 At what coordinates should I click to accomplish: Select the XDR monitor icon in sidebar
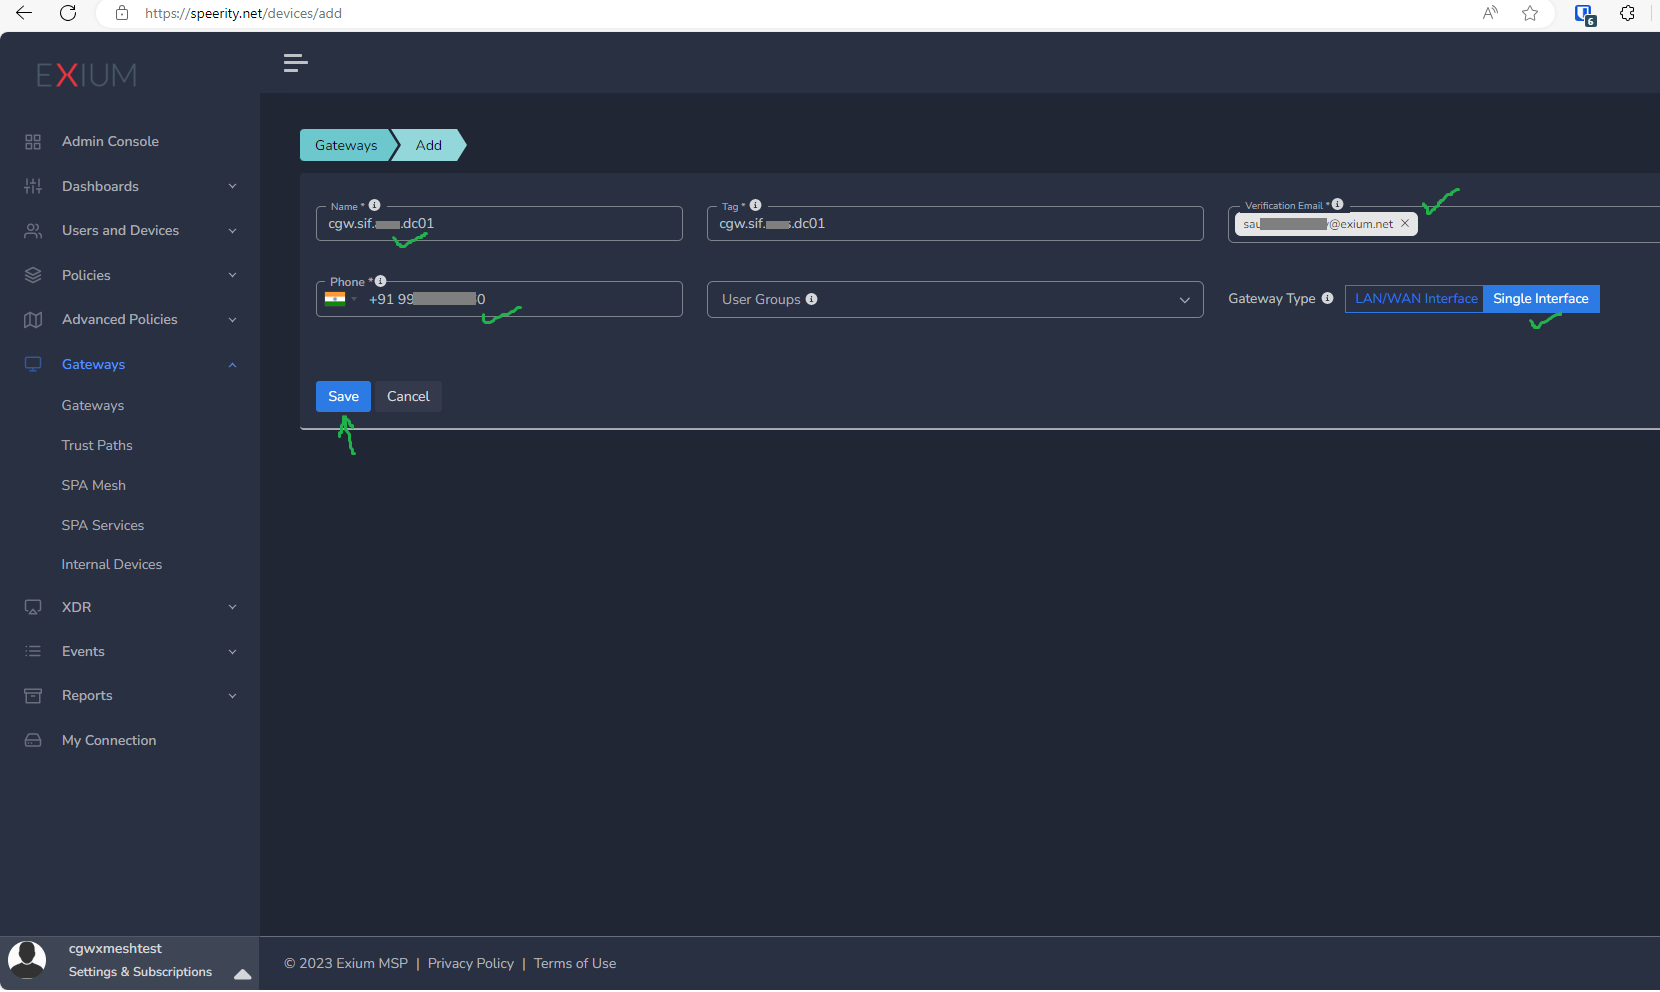[33, 607]
